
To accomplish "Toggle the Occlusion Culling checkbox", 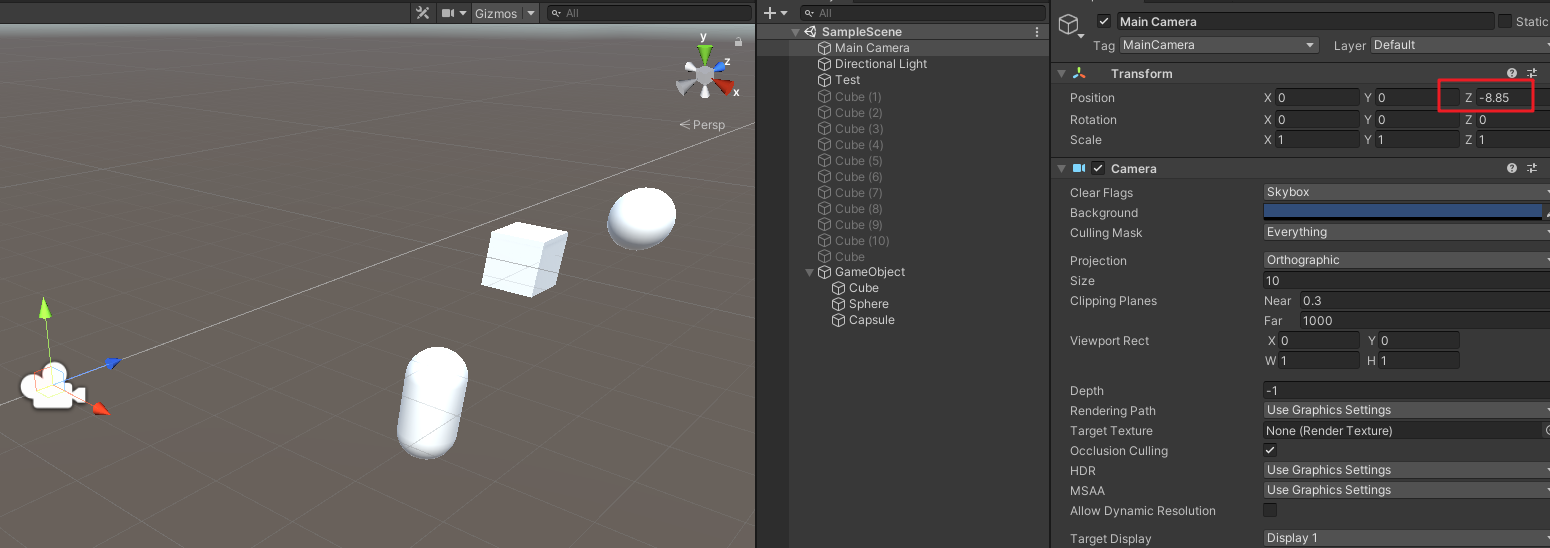I will point(1270,451).
